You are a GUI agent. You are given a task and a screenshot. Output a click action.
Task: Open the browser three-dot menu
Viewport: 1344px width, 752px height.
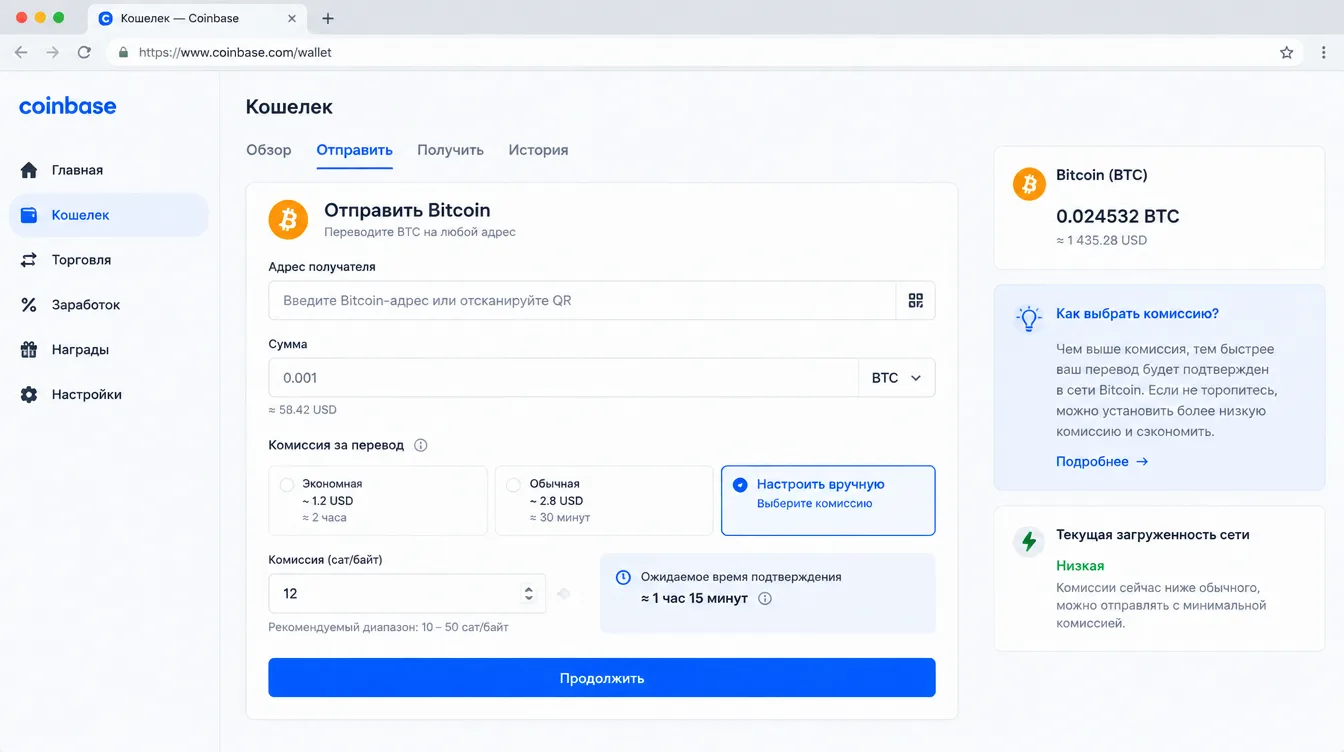(1325, 52)
